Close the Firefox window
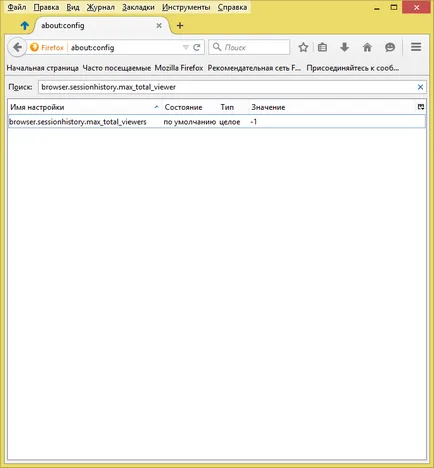The height and width of the screenshot is (468, 434). point(416,7)
